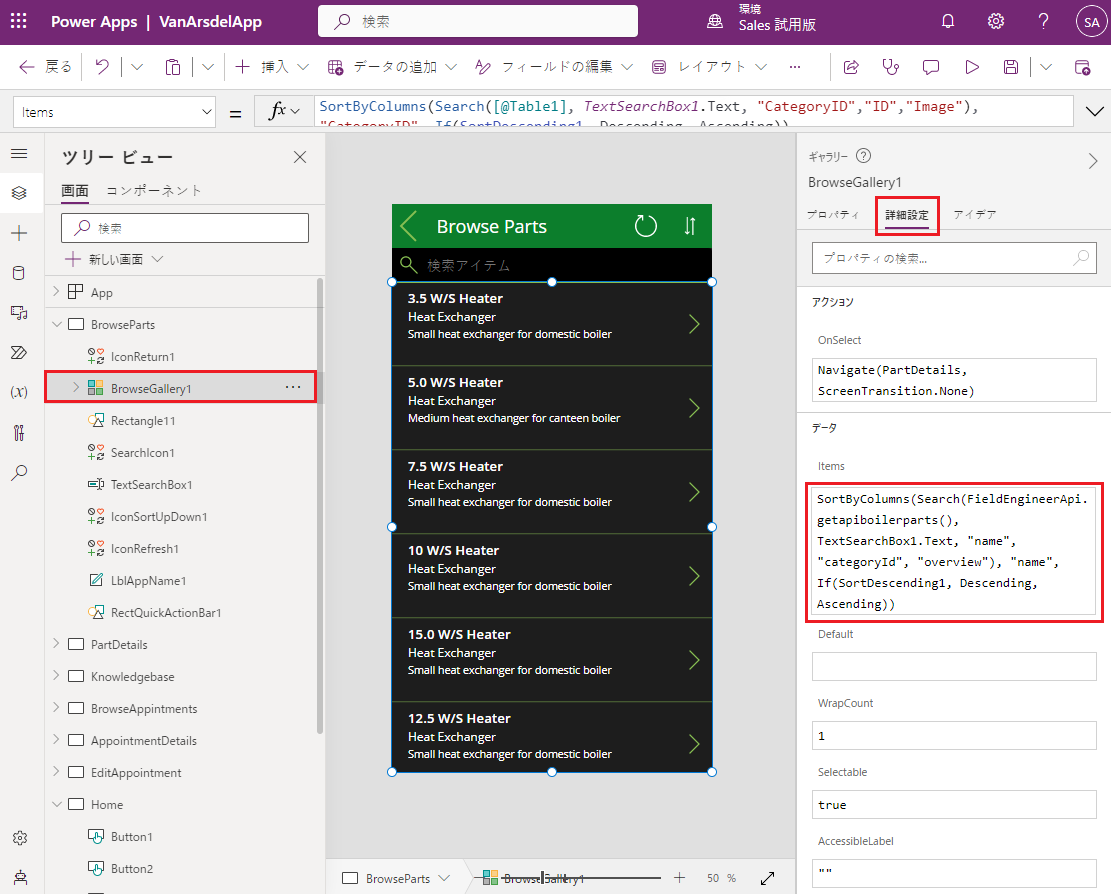Close the Tree view panel

300,157
